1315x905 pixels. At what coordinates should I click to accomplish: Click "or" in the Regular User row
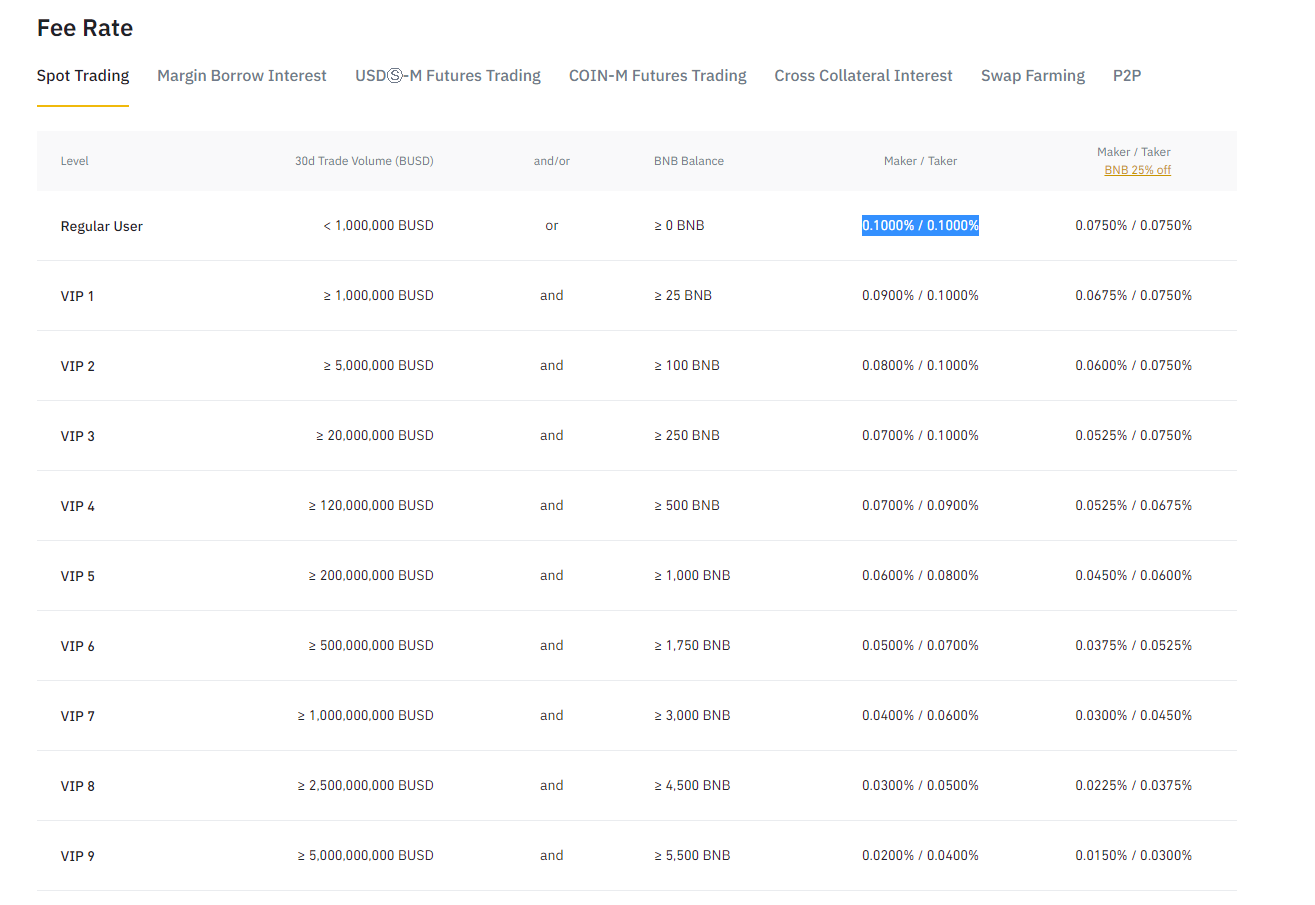552,226
